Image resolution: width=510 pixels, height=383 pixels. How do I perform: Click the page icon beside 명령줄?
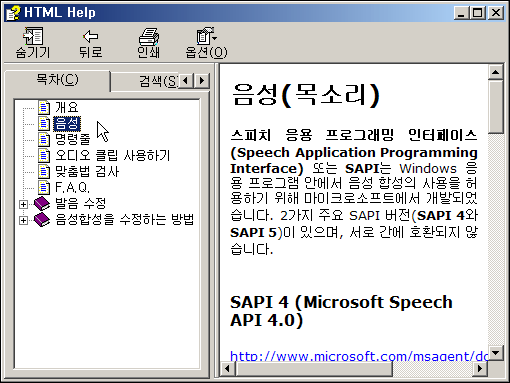click(x=44, y=139)
